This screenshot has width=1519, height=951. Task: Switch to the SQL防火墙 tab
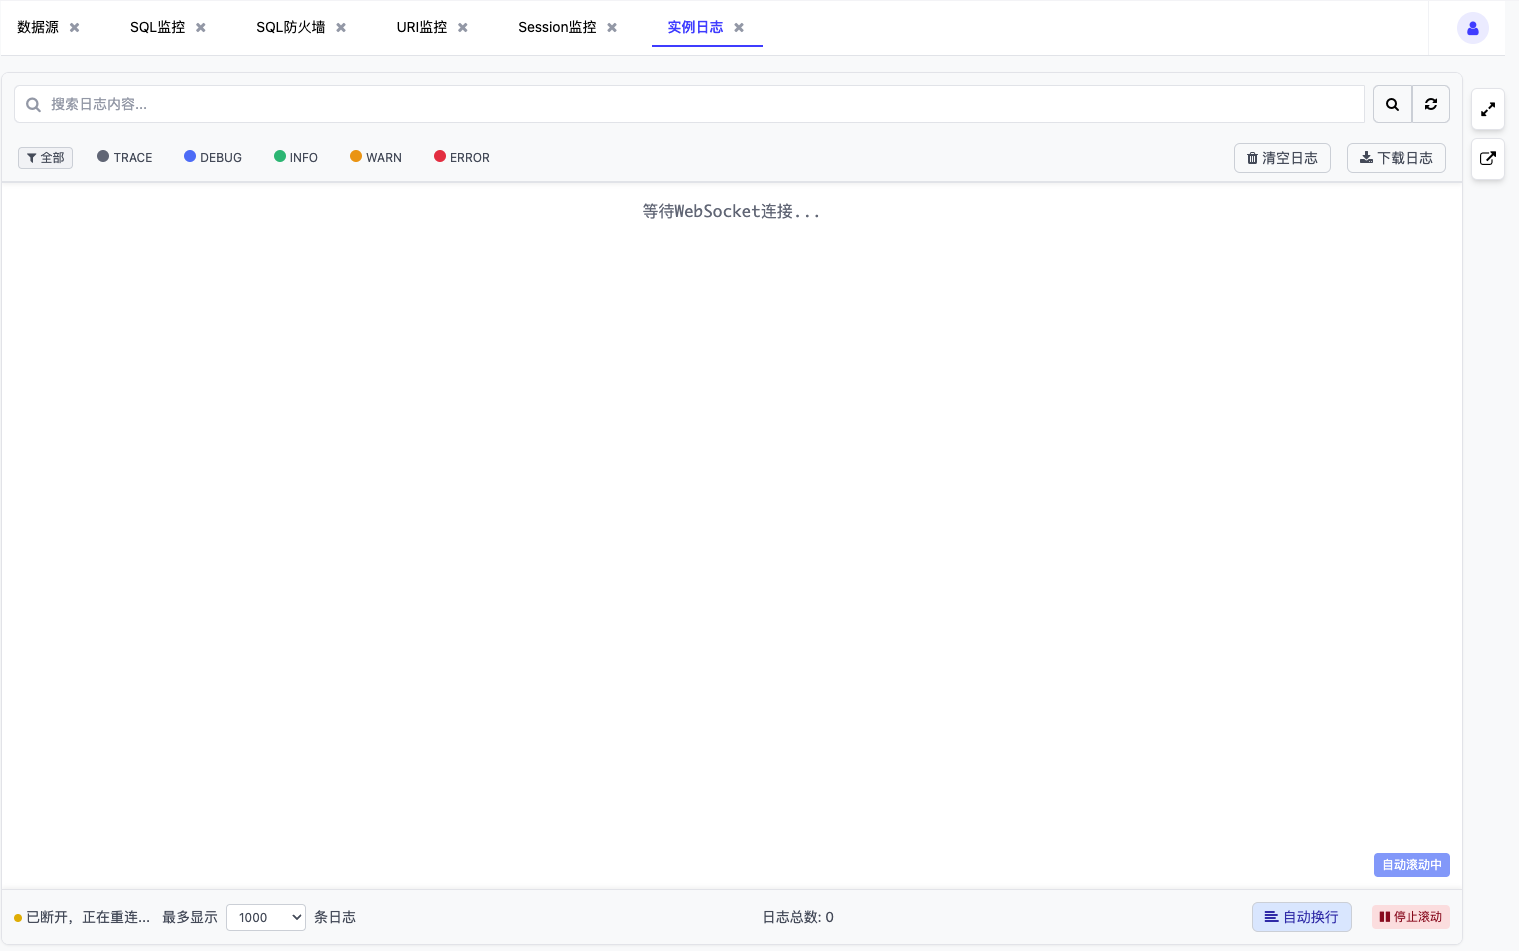pyautogui.click(x=291, y=27)
